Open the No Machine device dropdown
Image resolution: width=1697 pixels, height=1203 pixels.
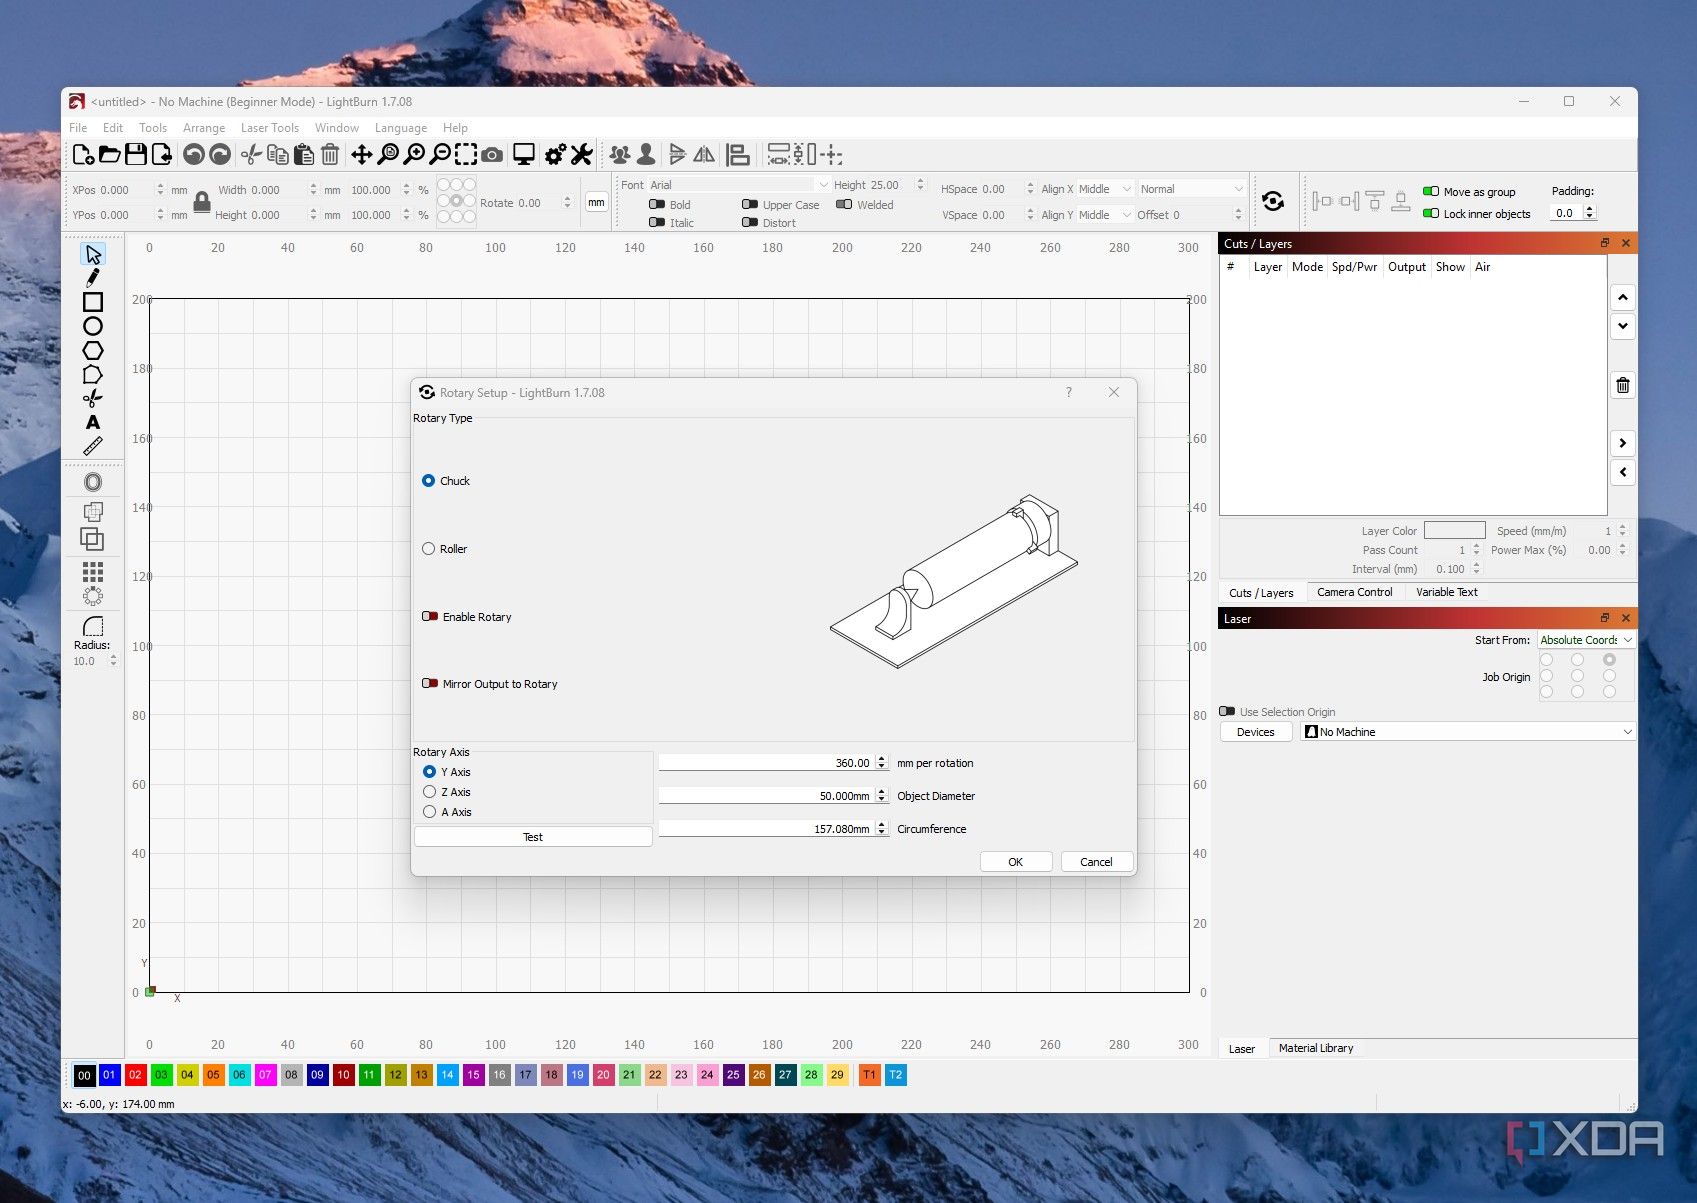pos(1468,732)
